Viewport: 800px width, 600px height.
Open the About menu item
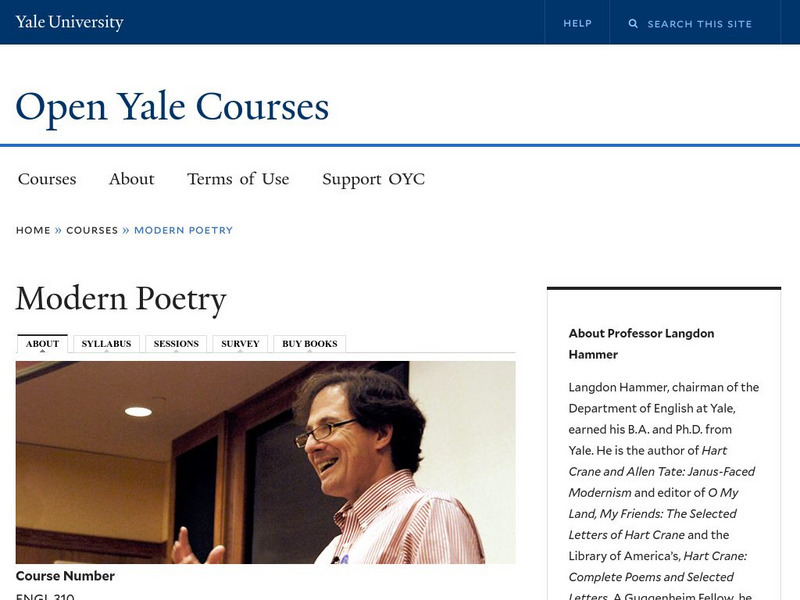(x=131, y=179)
